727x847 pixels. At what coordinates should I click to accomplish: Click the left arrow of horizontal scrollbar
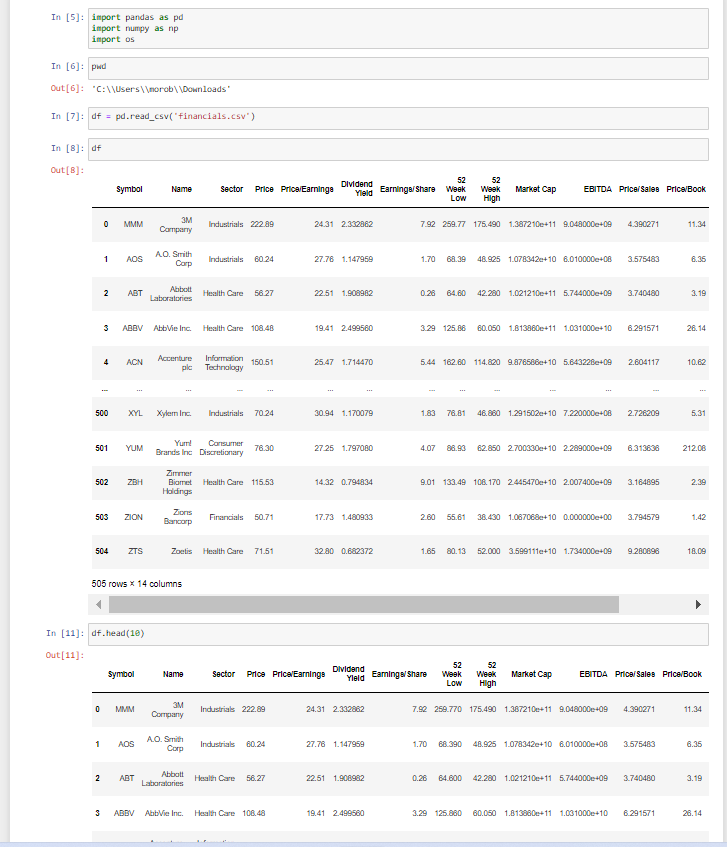(98, 604)
